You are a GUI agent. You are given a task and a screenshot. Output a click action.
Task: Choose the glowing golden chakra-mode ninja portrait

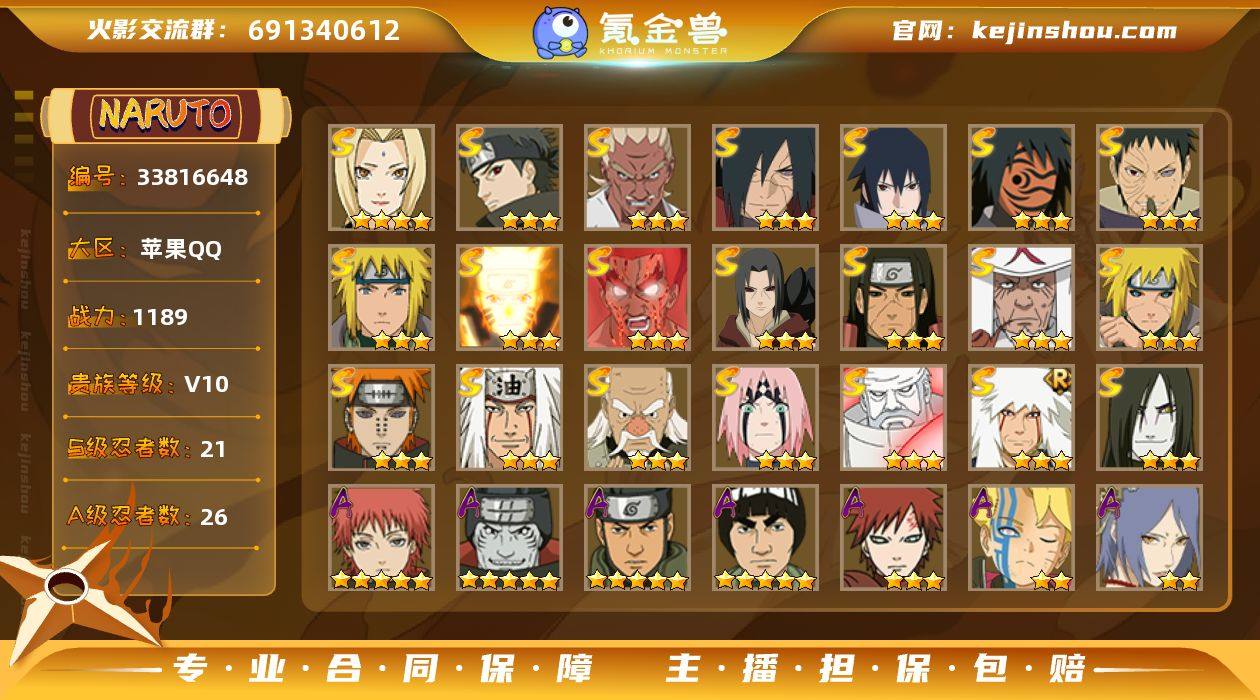tap(509, 298)
